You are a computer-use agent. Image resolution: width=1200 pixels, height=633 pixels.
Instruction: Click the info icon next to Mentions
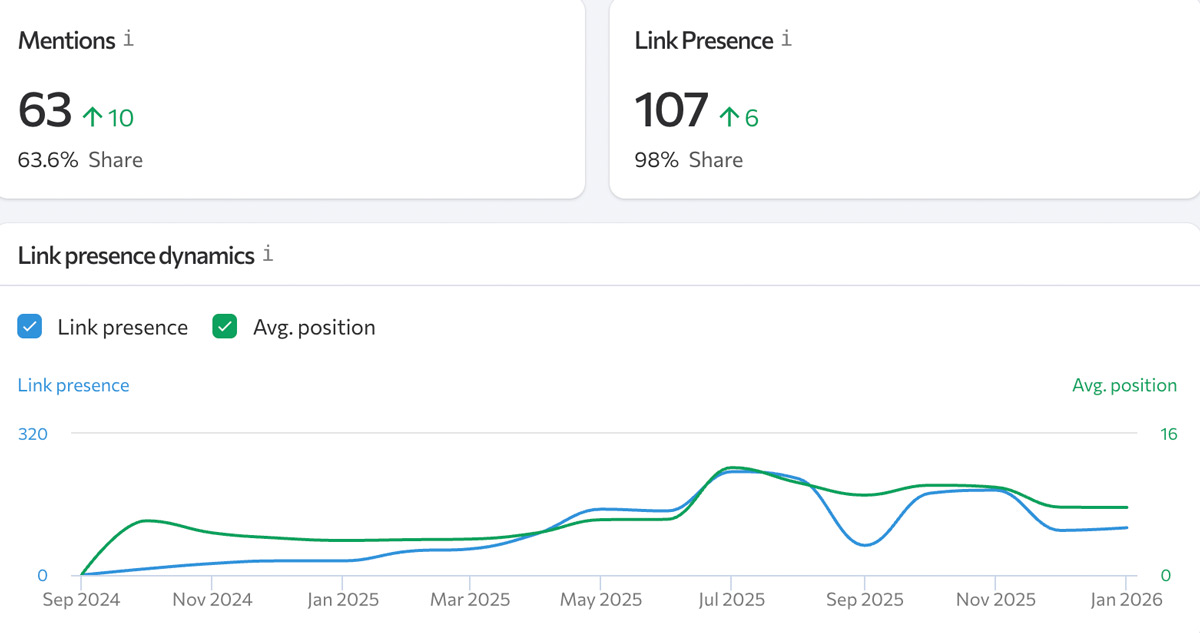(128, 40)
